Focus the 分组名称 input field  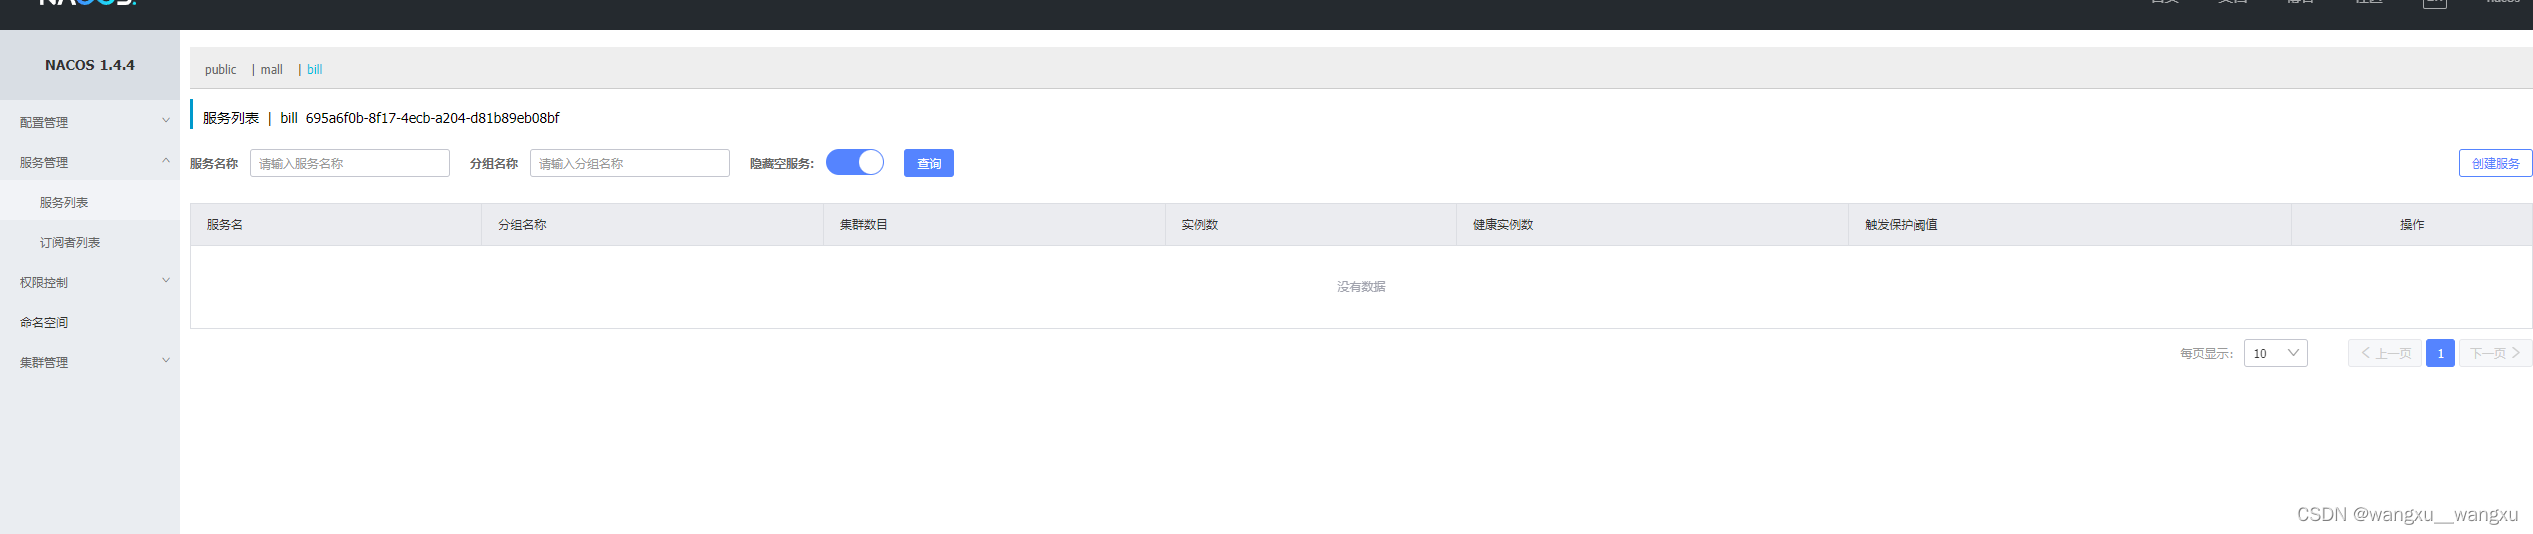(630, 163)
